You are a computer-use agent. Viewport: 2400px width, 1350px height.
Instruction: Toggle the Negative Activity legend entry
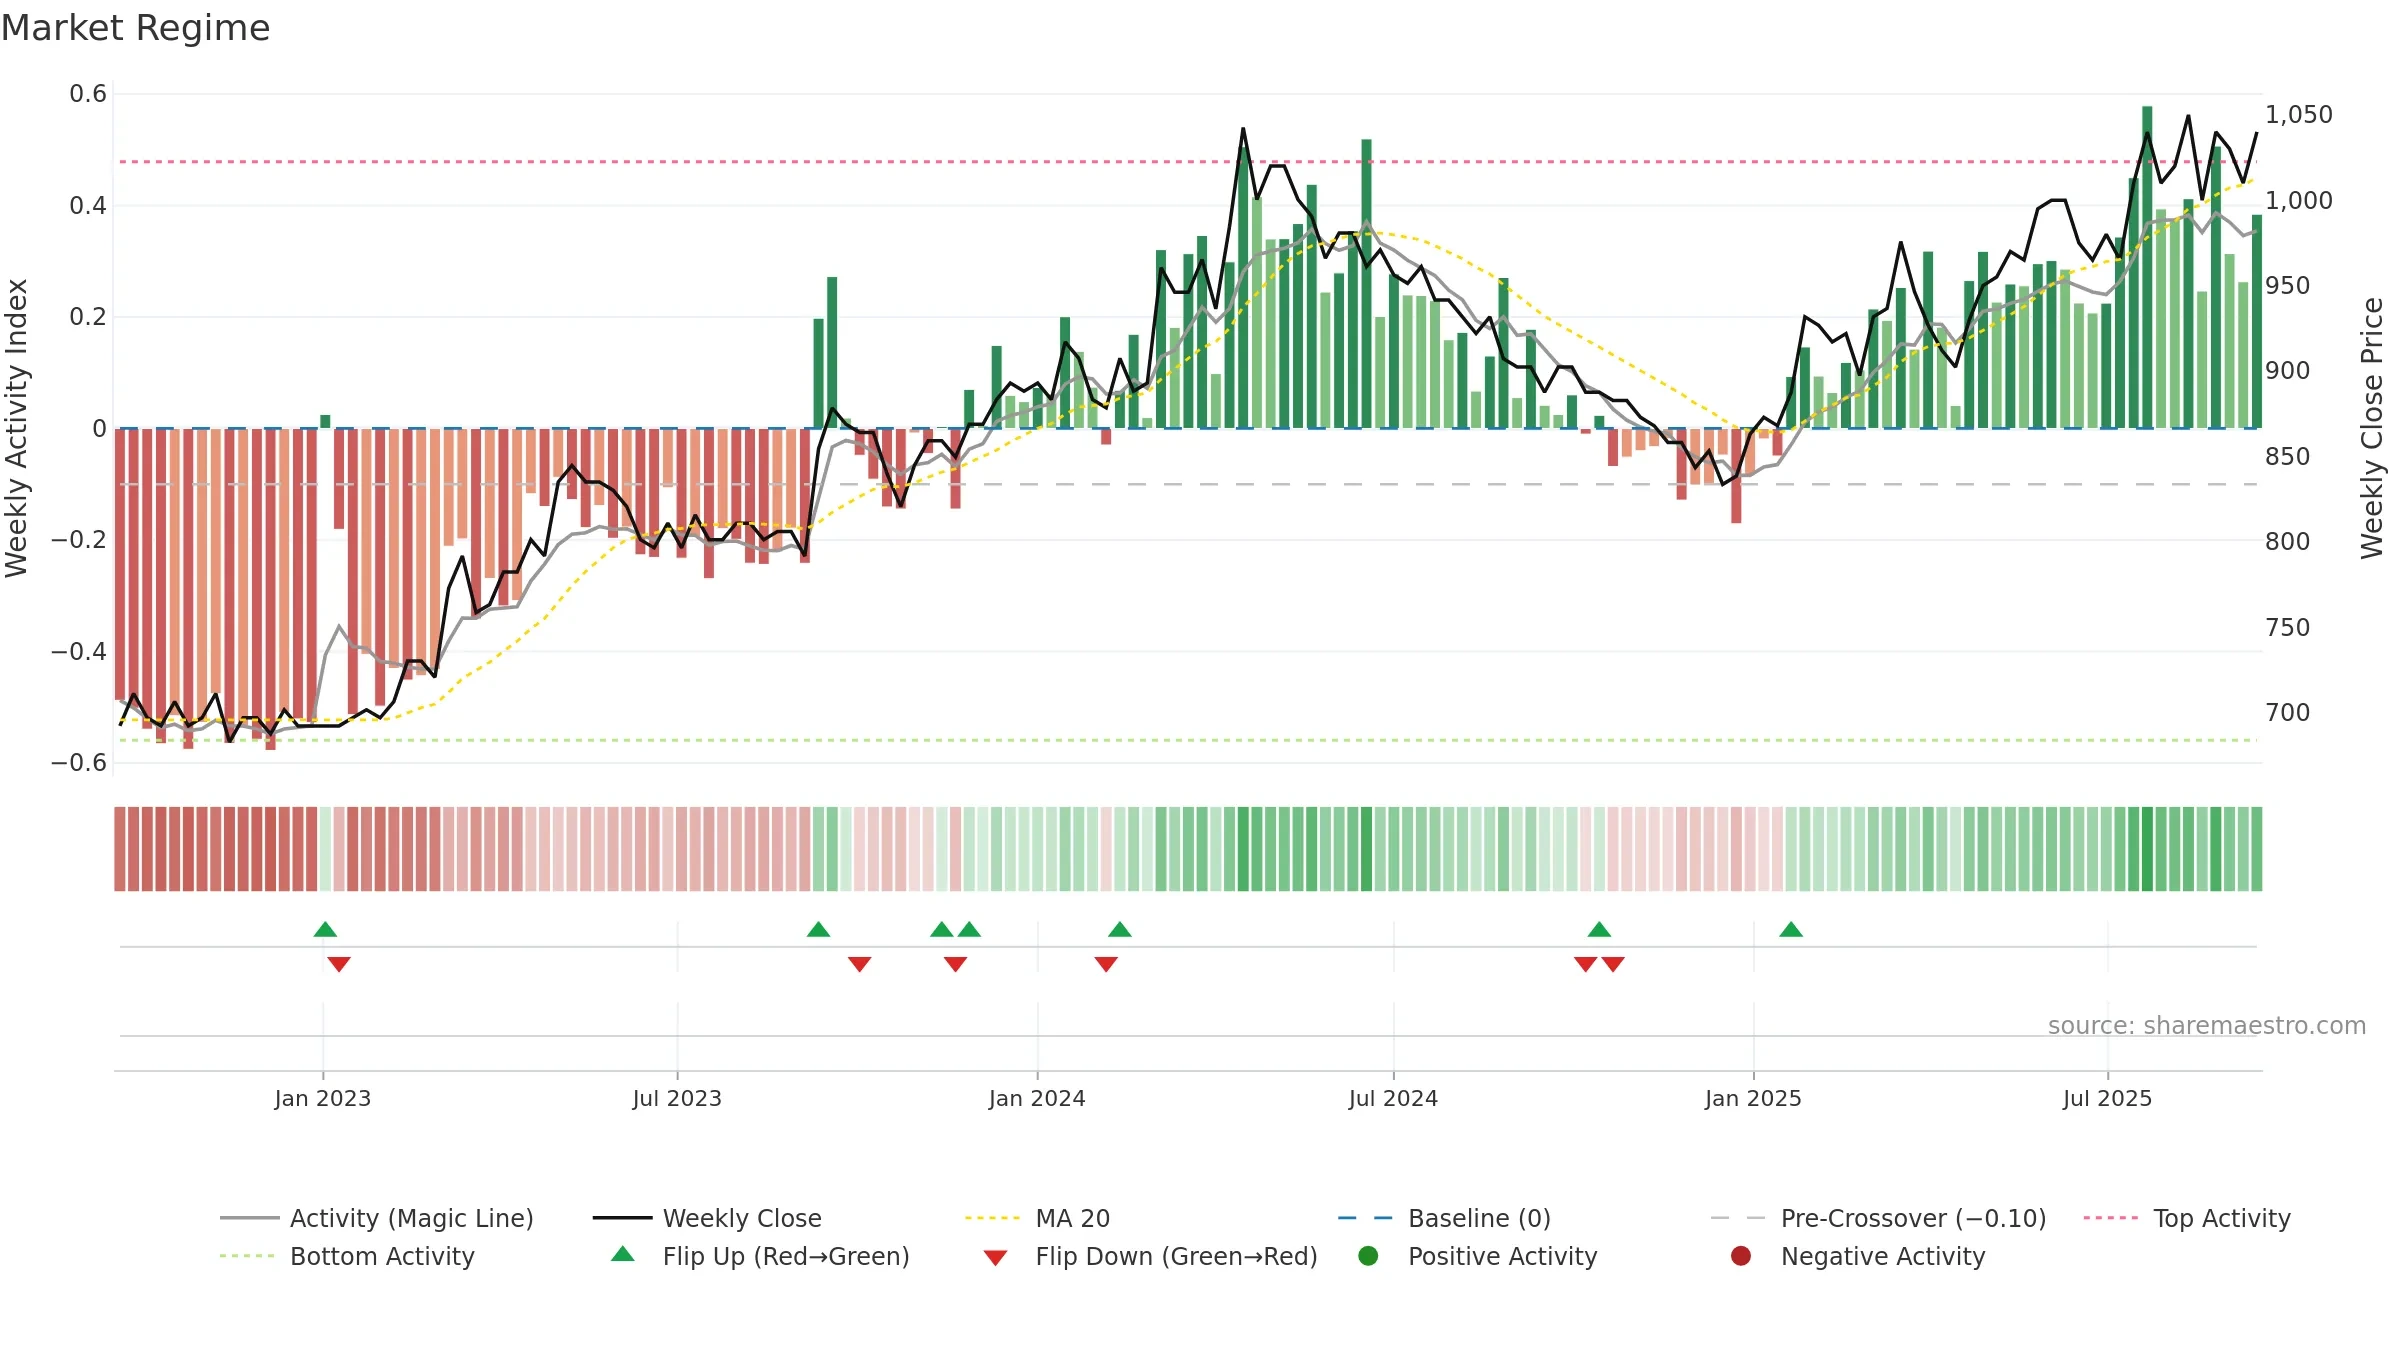[1858, 1256]
